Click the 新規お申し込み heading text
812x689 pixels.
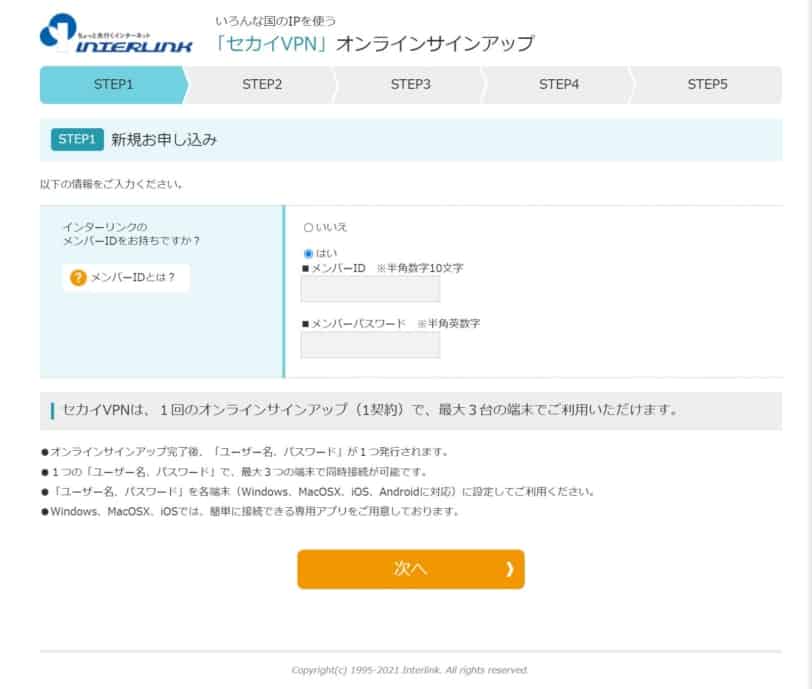pos(164,139)
